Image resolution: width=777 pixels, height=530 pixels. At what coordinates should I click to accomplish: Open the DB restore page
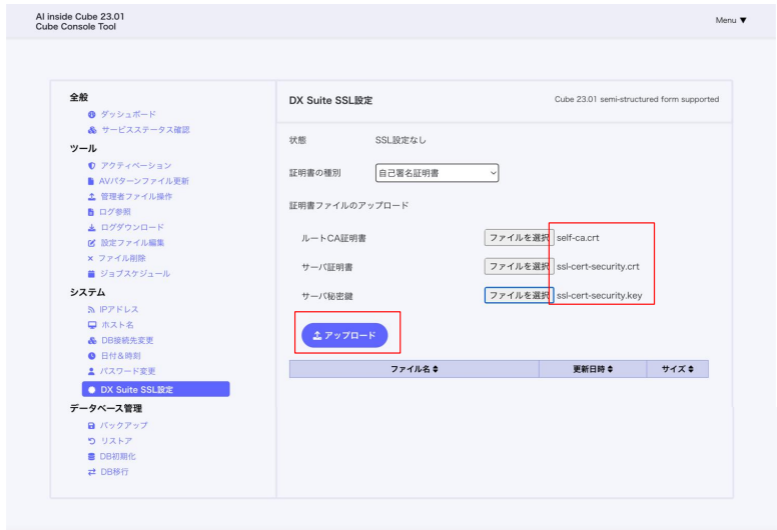pyautogui.click(x=116, y=441)
